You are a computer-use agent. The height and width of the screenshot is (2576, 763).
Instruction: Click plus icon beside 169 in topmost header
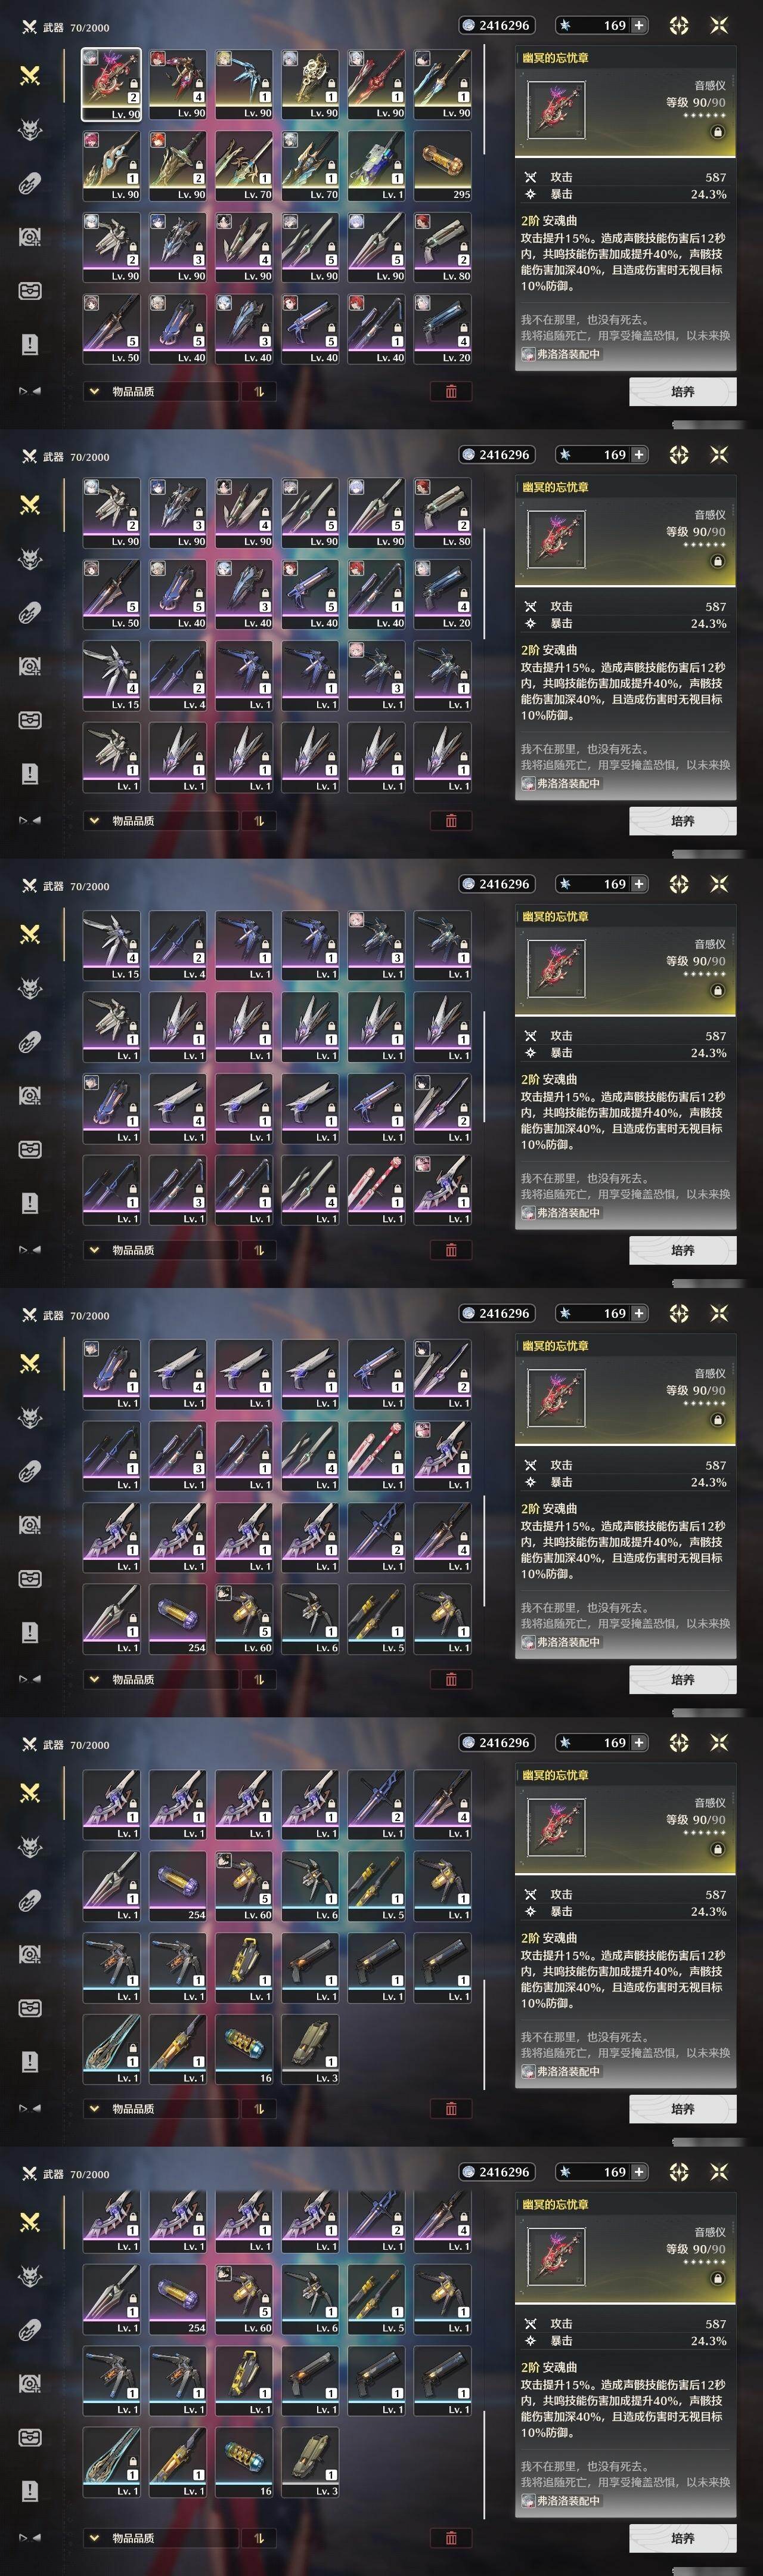click(639, 25)
